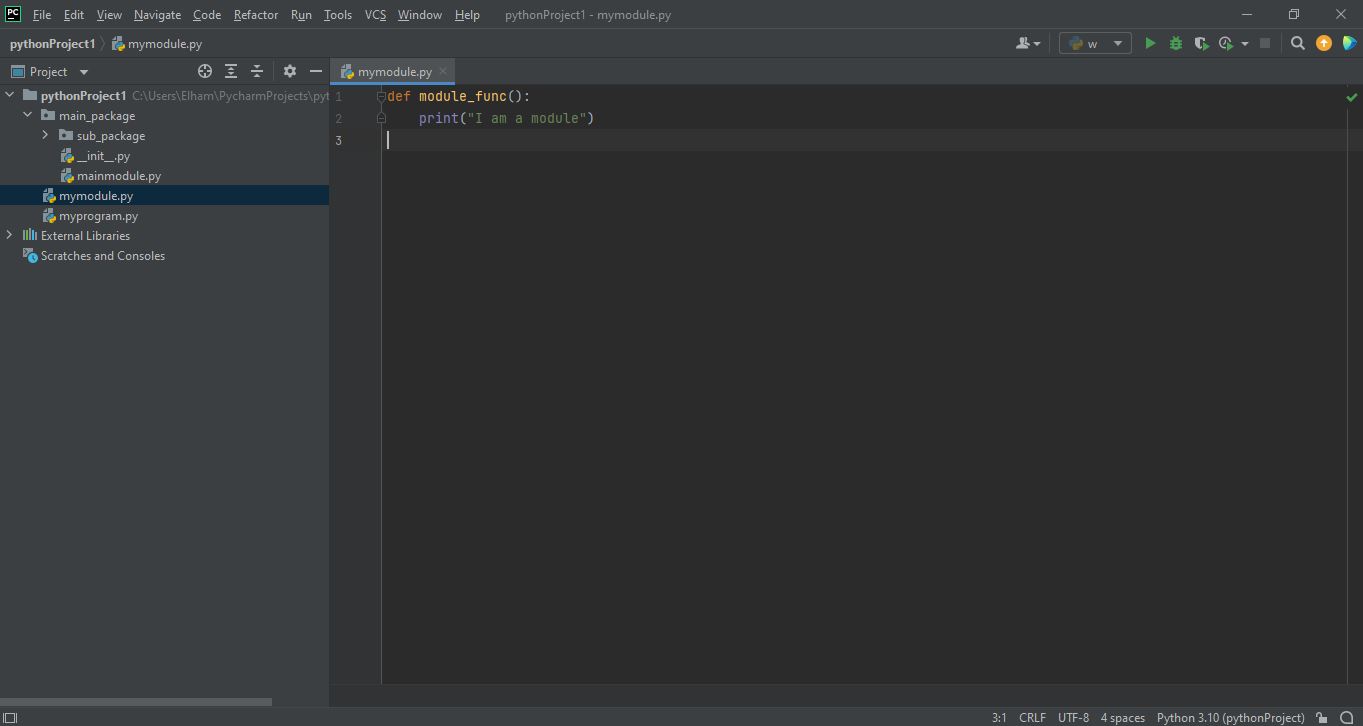Click the orange update arrow icon
The image size is (1363, 726).
click(1324, 43)
